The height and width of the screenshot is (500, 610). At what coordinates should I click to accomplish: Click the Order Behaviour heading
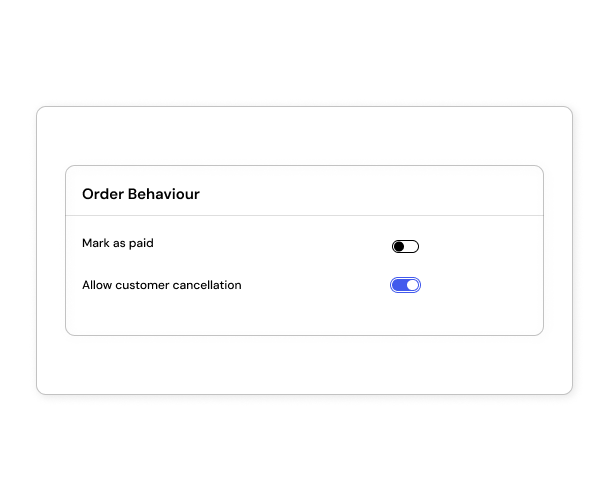click(x=141, y=194)
